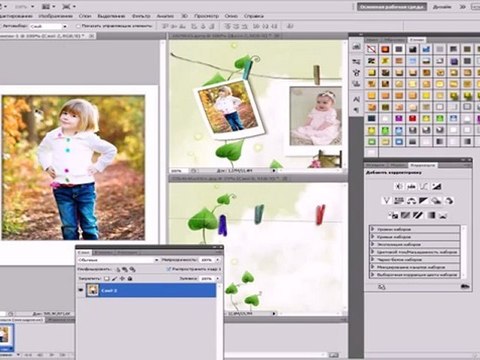Add a Photo Filter adjustment

tap(436, 201)
